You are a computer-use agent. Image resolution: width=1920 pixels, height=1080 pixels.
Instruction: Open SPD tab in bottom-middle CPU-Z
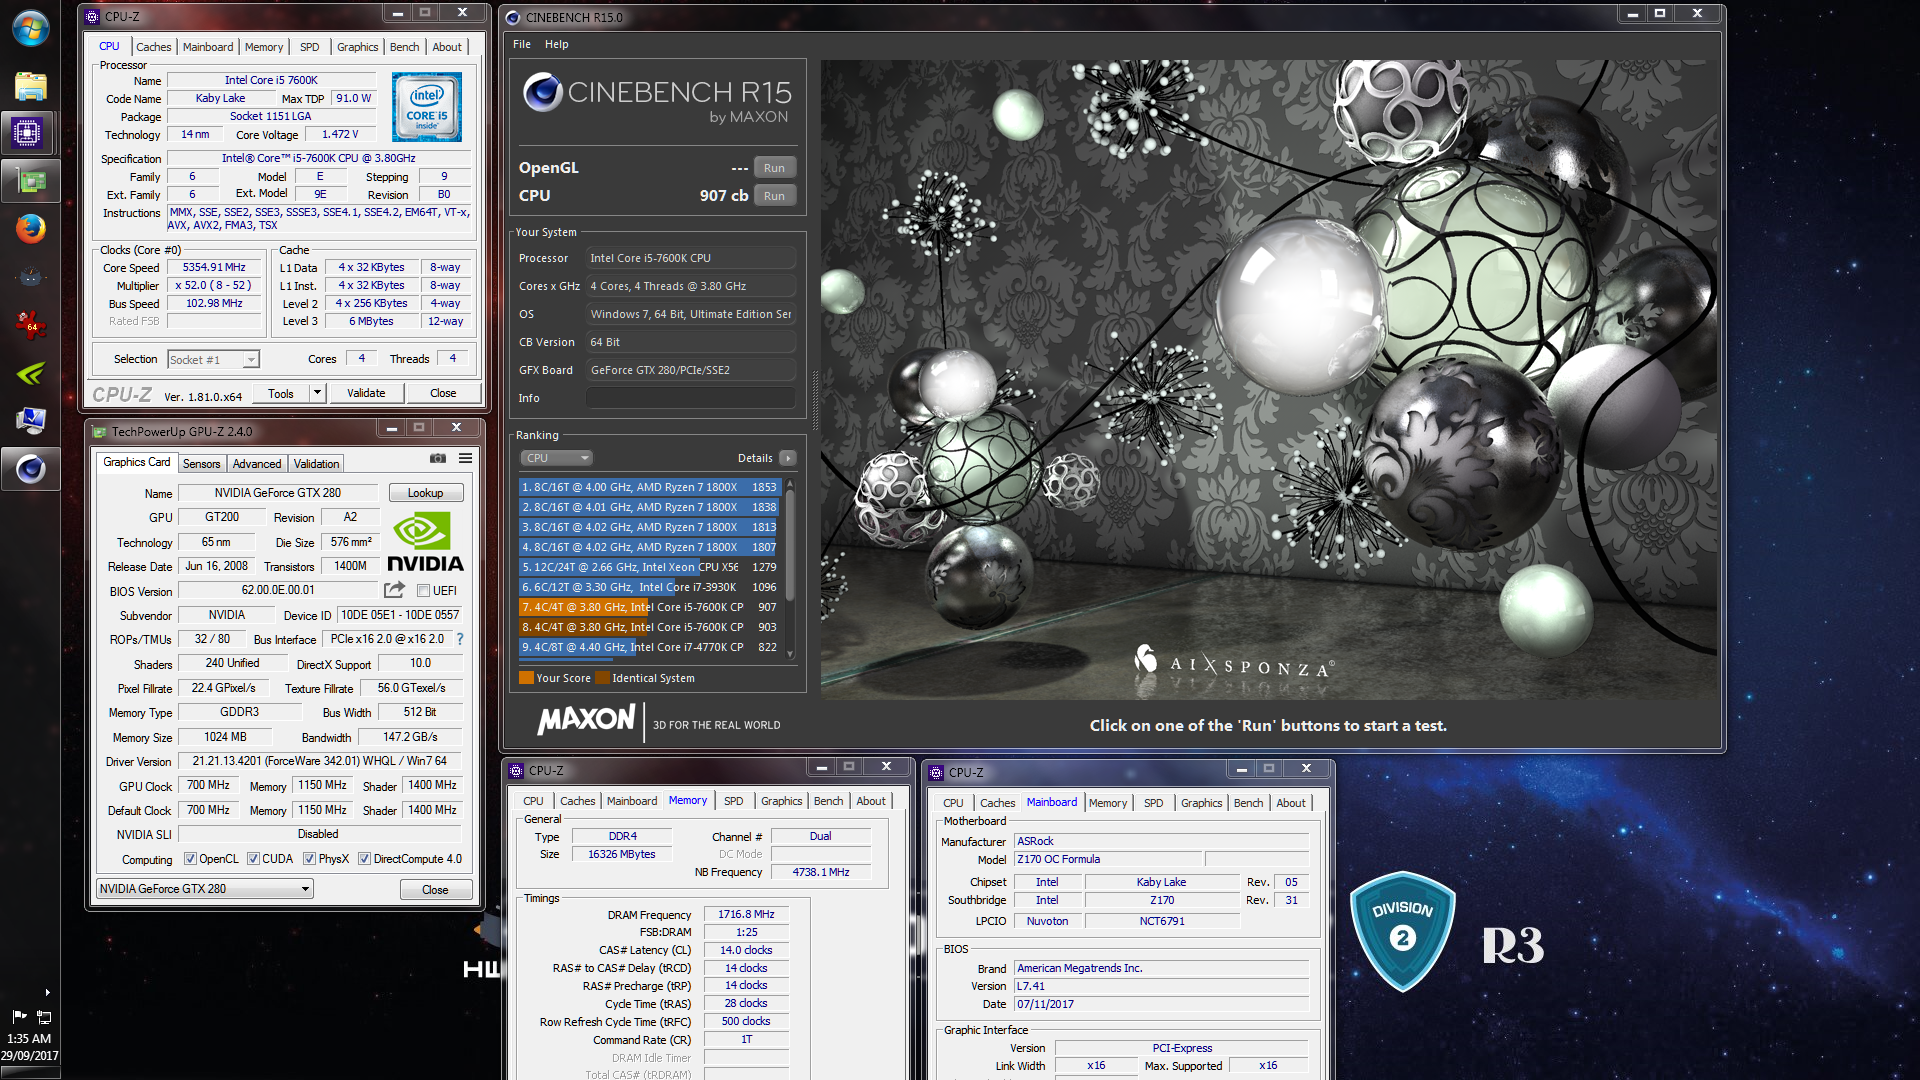(734, 801)
